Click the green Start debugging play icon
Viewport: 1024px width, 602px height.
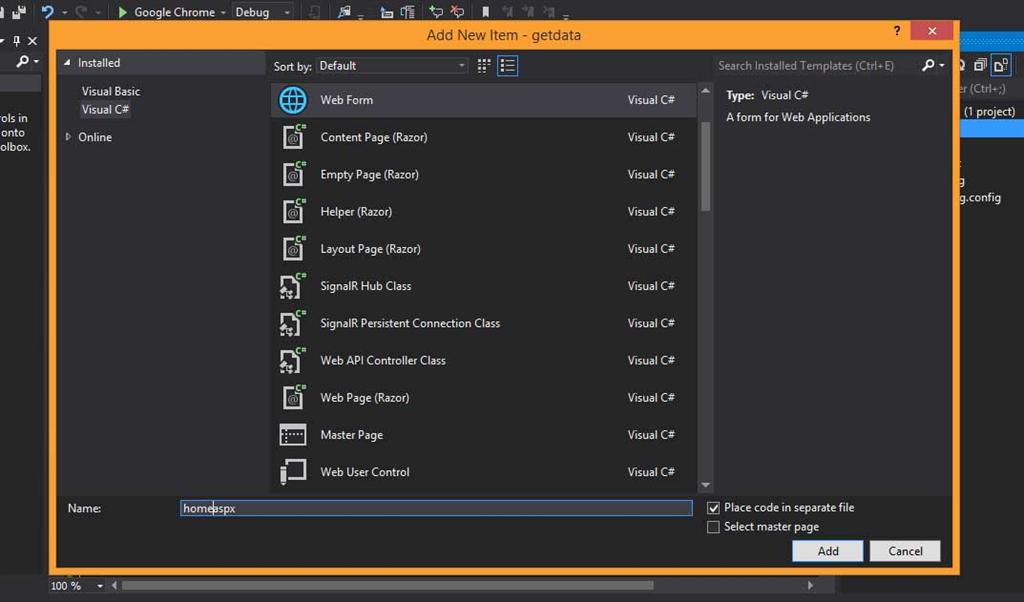coord(122,12)
